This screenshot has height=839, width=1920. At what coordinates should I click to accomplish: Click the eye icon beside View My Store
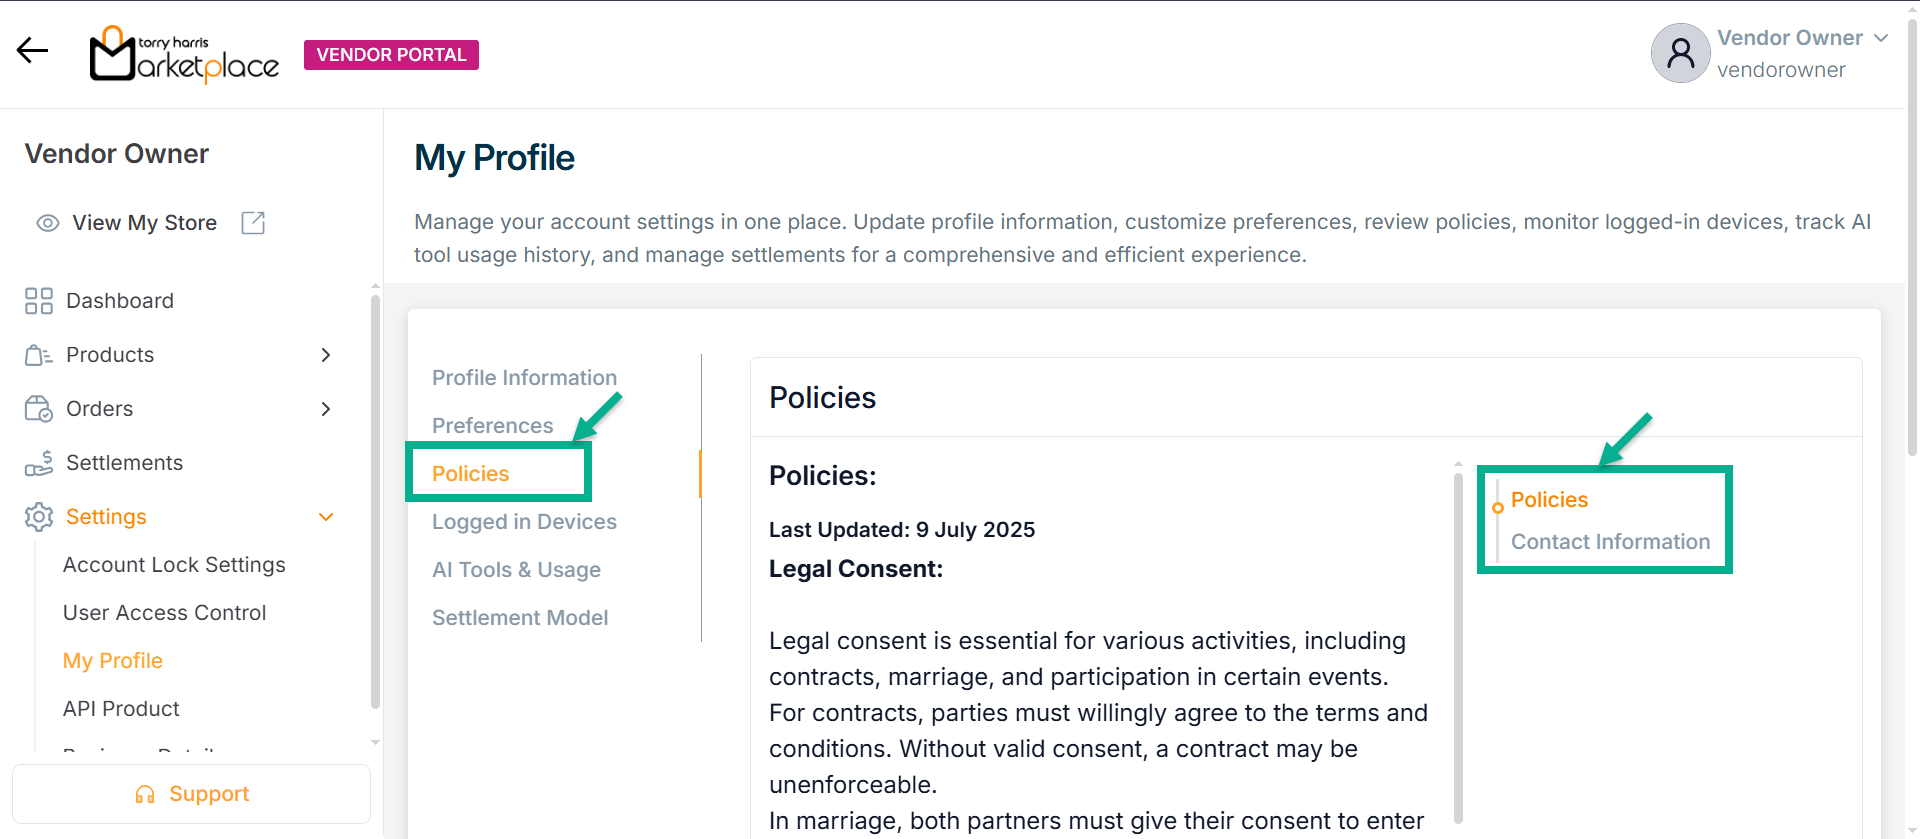[x=48, y=223]
